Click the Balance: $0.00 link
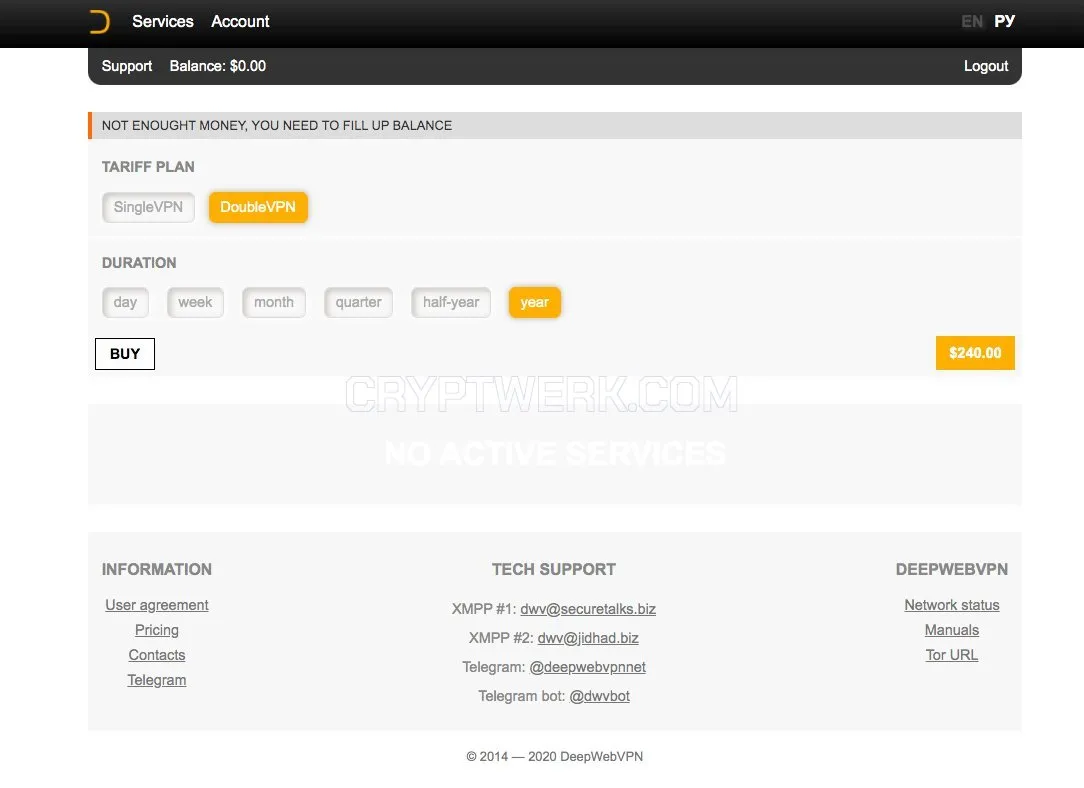1084x788 pixels. click(x=218, y=66)
